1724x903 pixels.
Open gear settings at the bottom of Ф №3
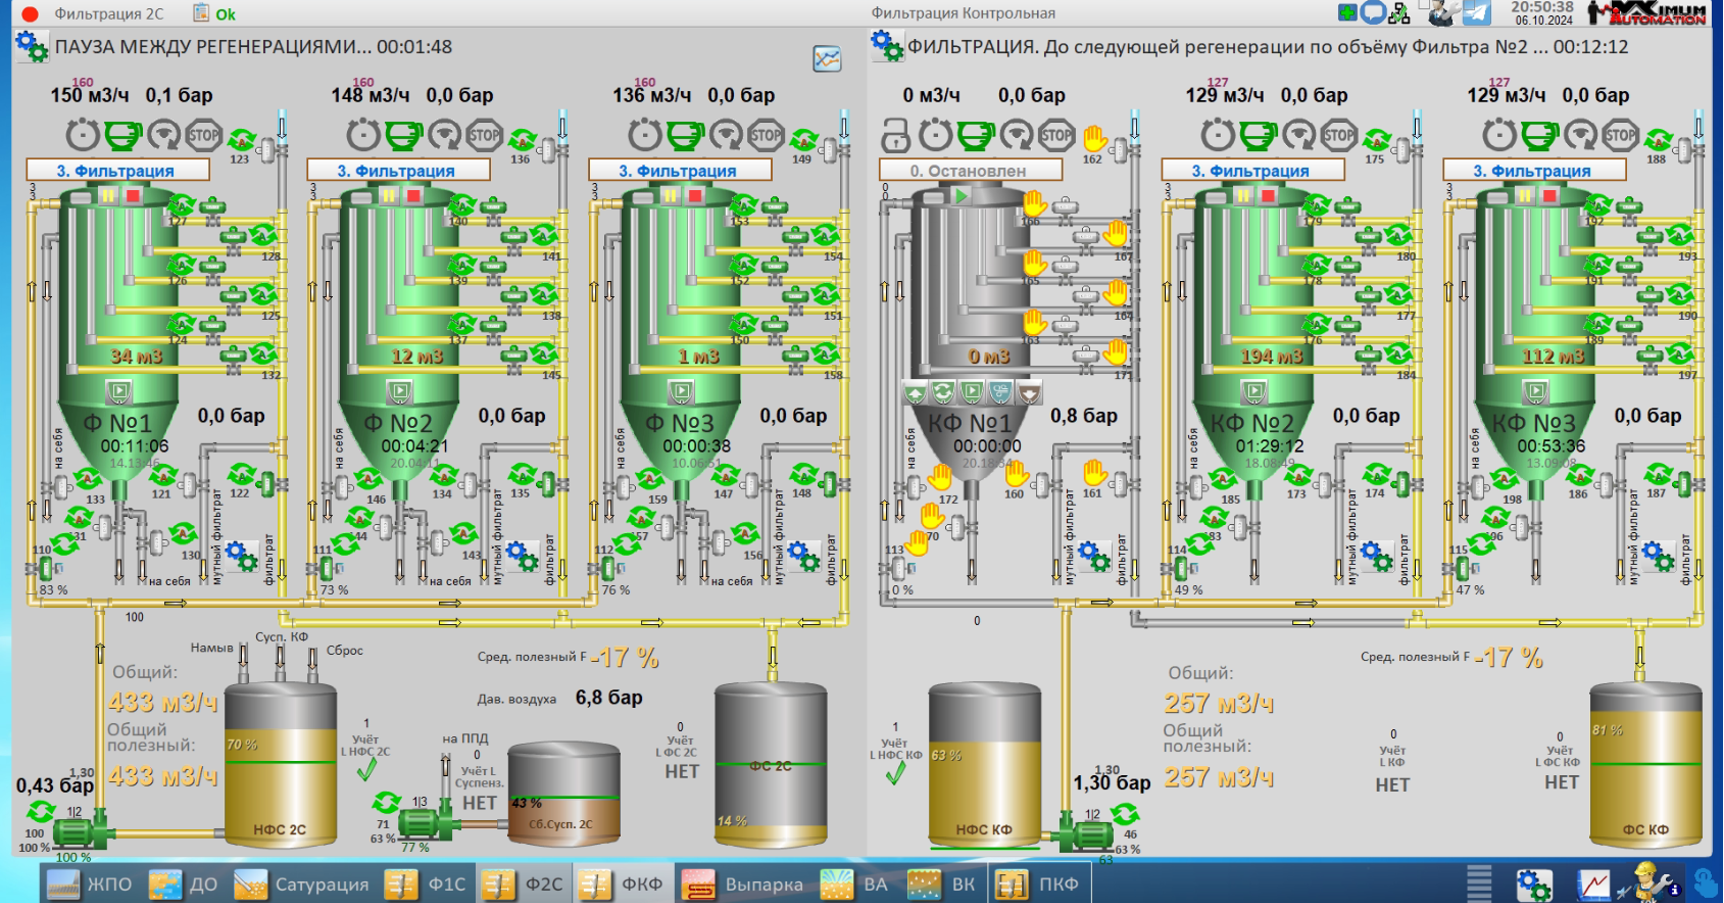pyautogui.click(x=803, y=557)
